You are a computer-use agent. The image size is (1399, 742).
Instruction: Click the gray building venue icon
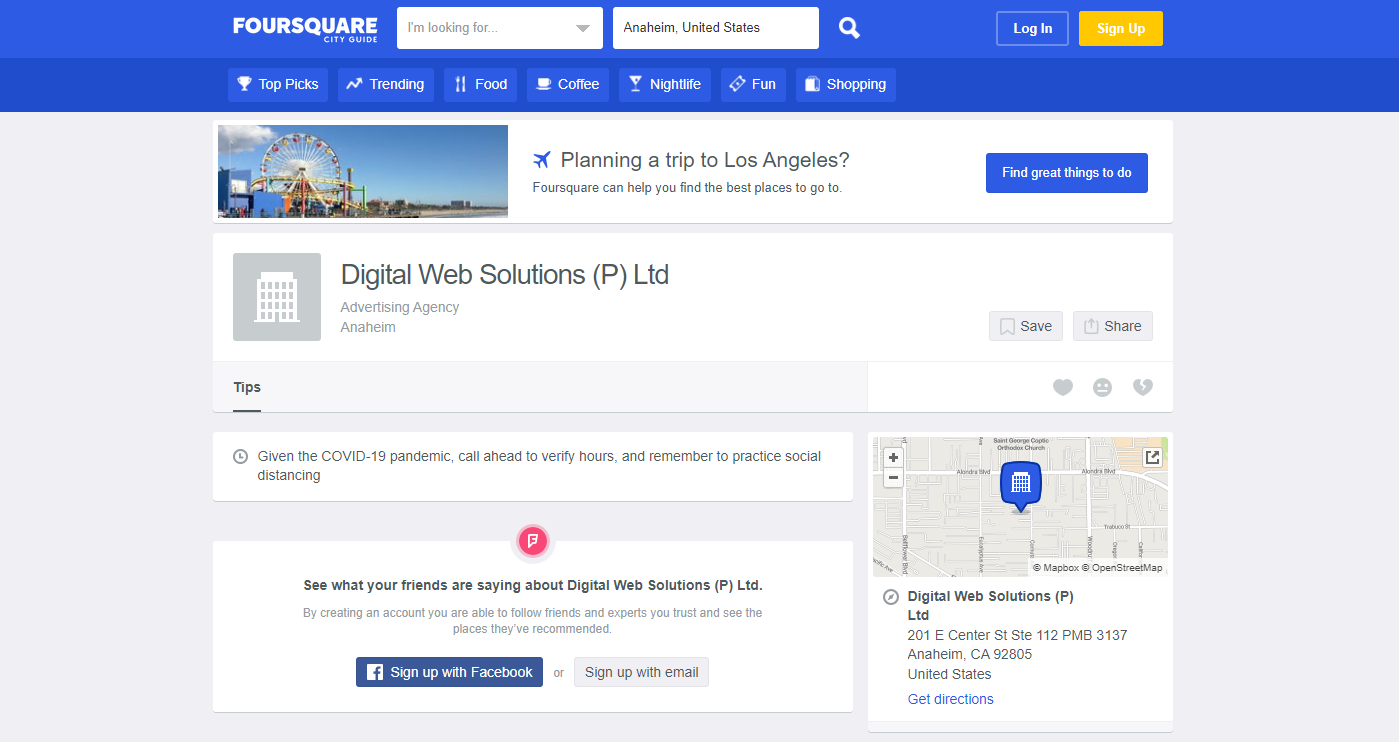(277, 297)
